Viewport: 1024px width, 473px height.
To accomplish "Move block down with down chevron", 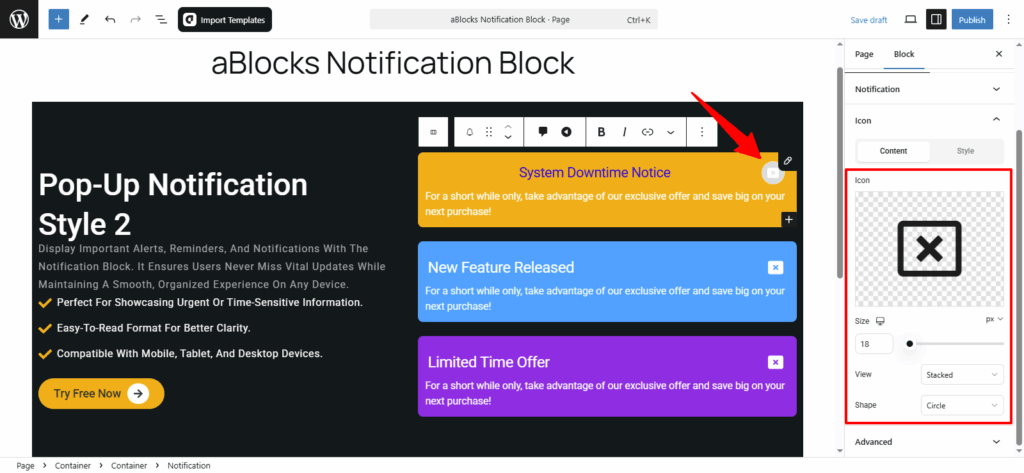I will [x=508, y=138].
